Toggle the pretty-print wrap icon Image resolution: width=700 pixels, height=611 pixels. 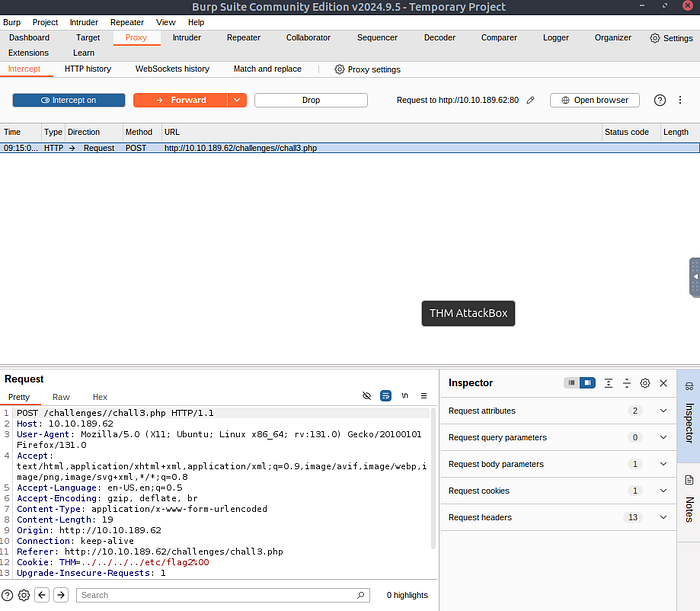pyautogui.click(x=386, y=395)
